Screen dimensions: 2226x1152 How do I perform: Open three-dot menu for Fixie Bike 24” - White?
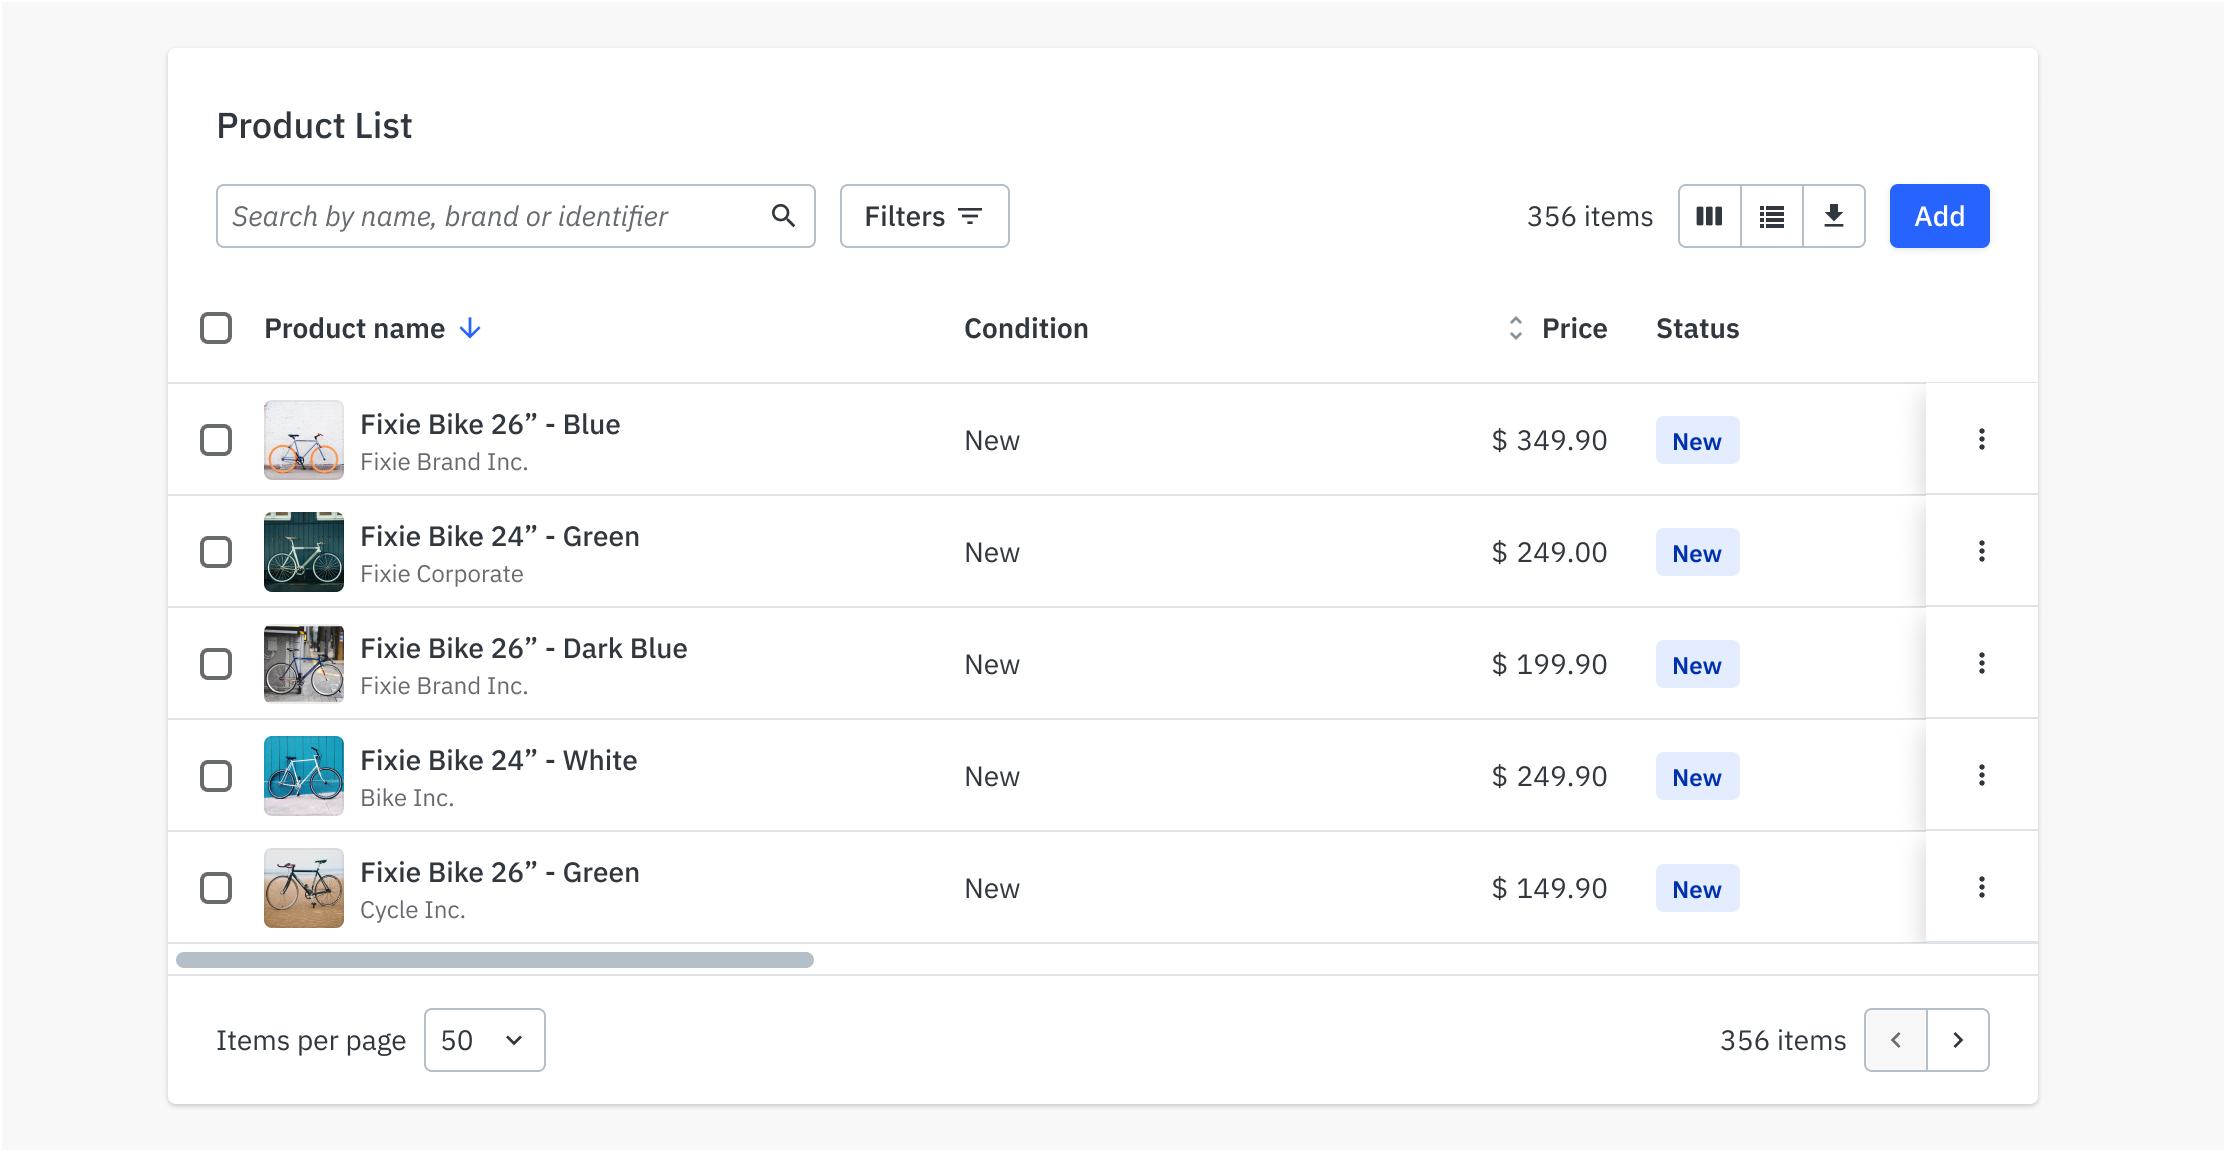coord(1981,776)
